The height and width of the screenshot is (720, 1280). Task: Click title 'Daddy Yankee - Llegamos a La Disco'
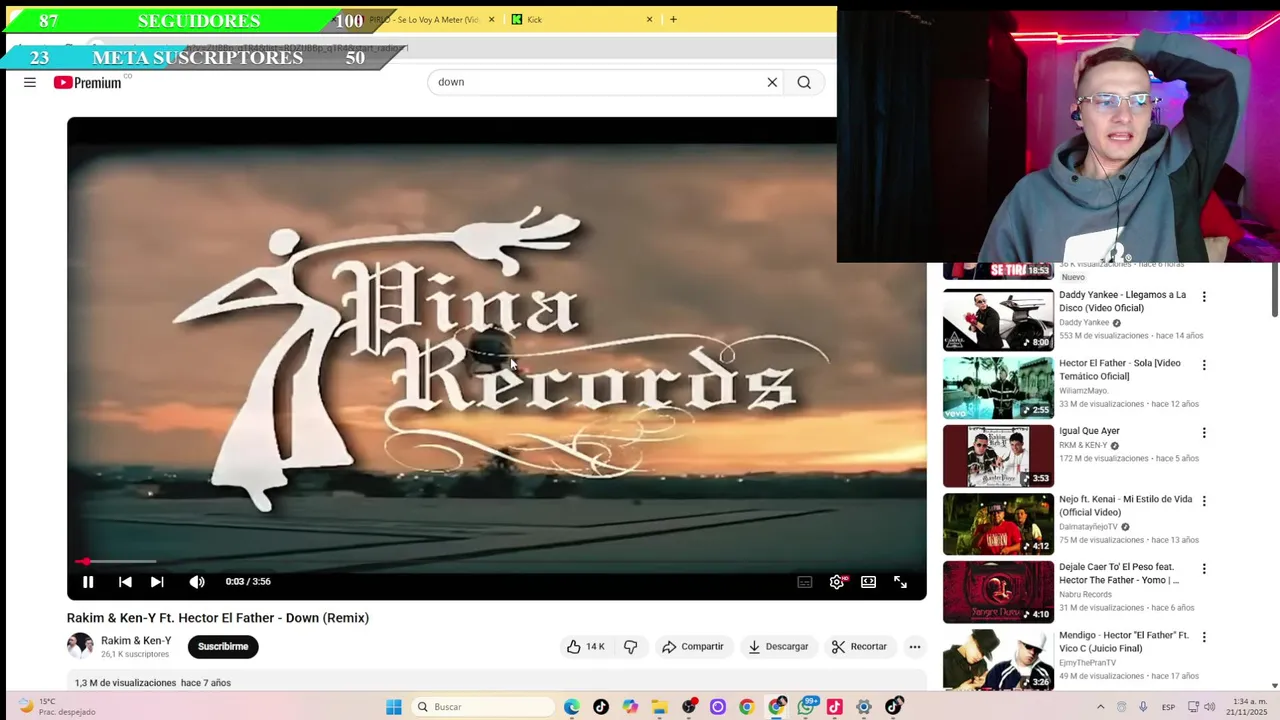coord(1122,301)
